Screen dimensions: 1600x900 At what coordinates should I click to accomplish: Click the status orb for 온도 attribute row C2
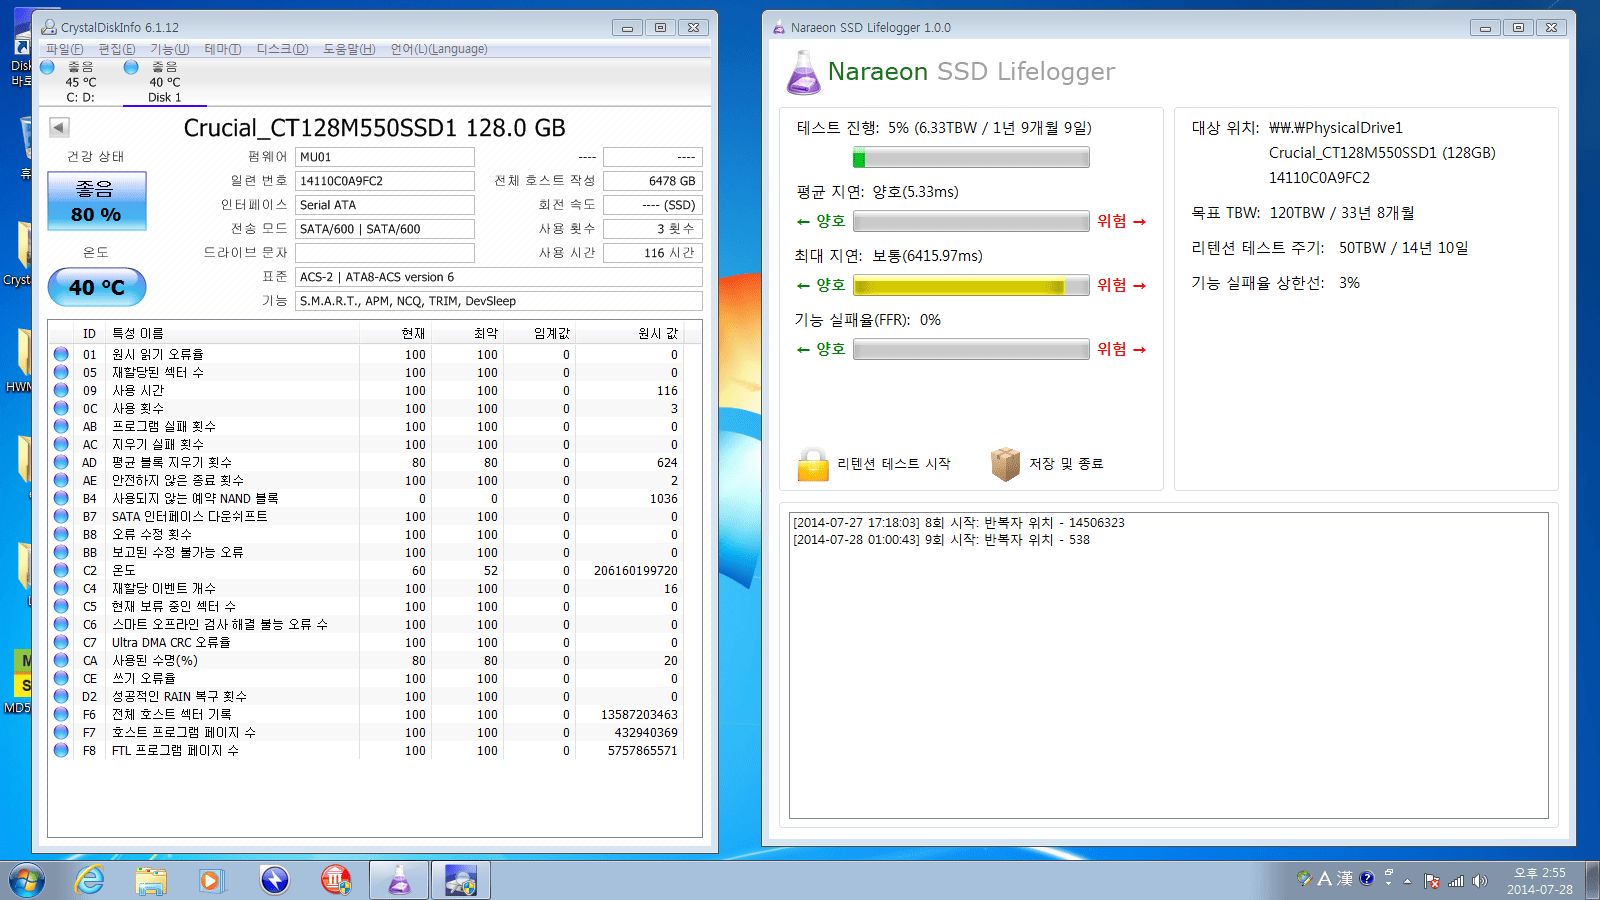[61, 570]
